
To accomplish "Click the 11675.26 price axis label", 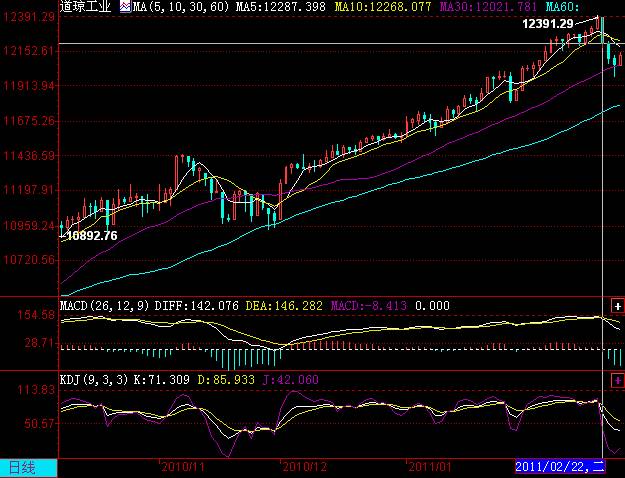I will click(x=29, y=121).
